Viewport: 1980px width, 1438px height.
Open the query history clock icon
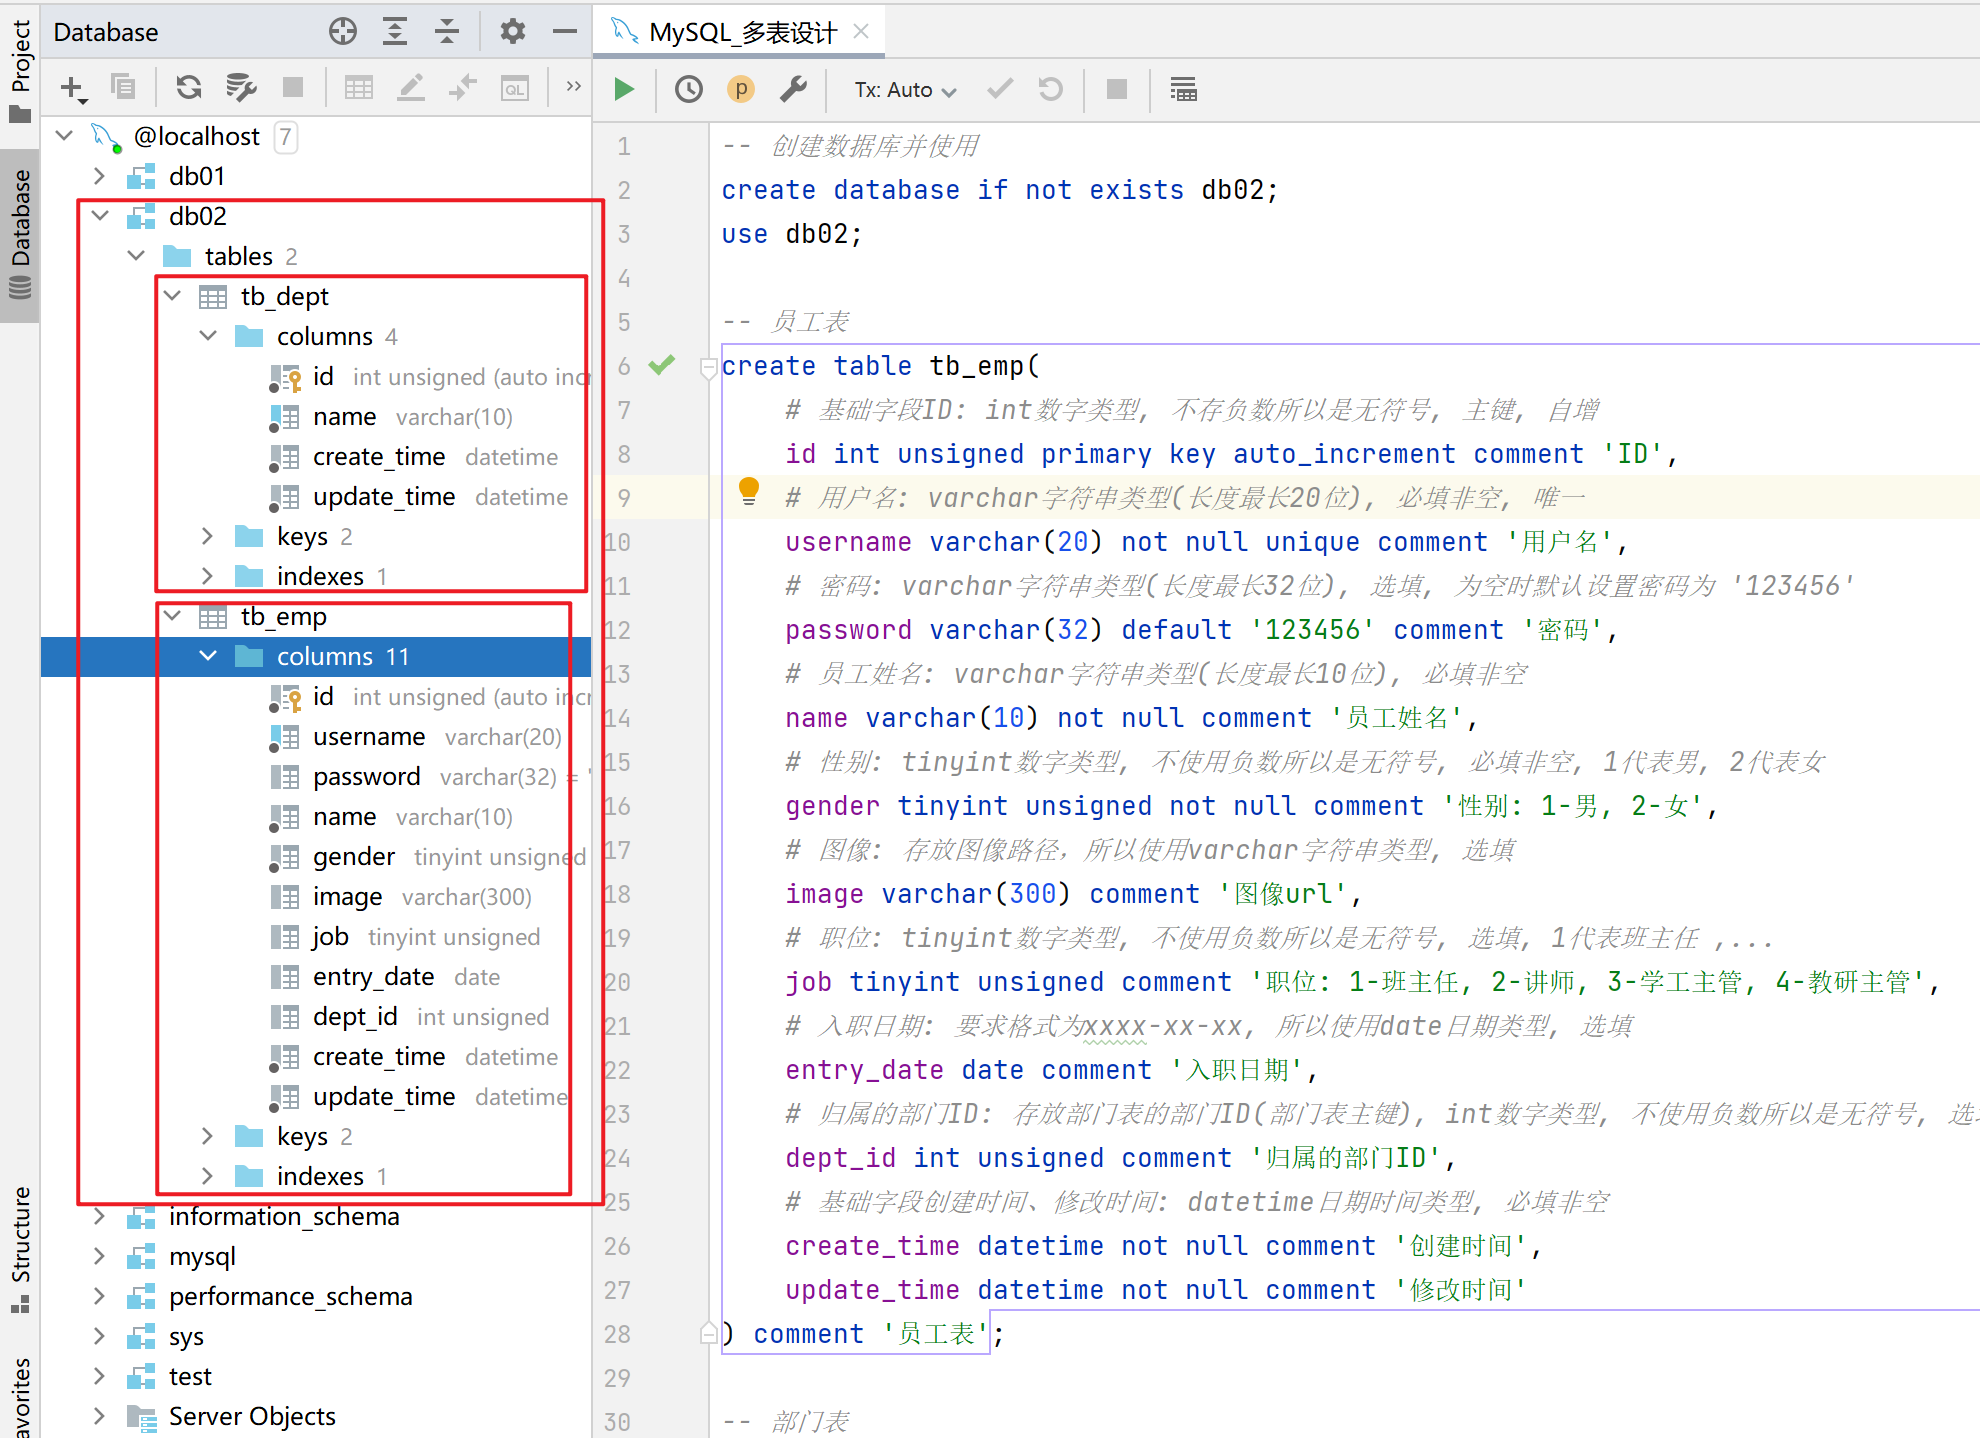(x=688, y=90)
